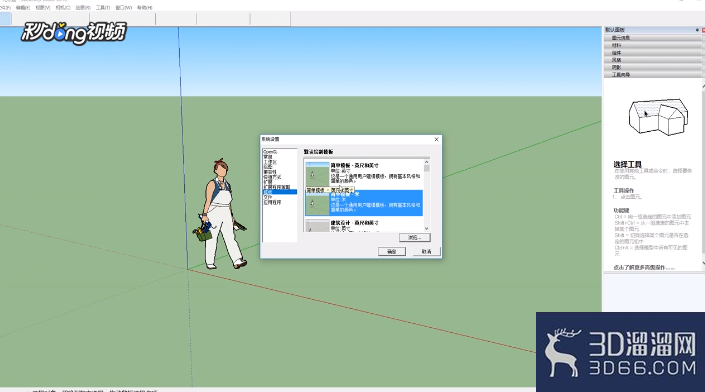Select 绘图 in the preferences category list

pos(268,167)
